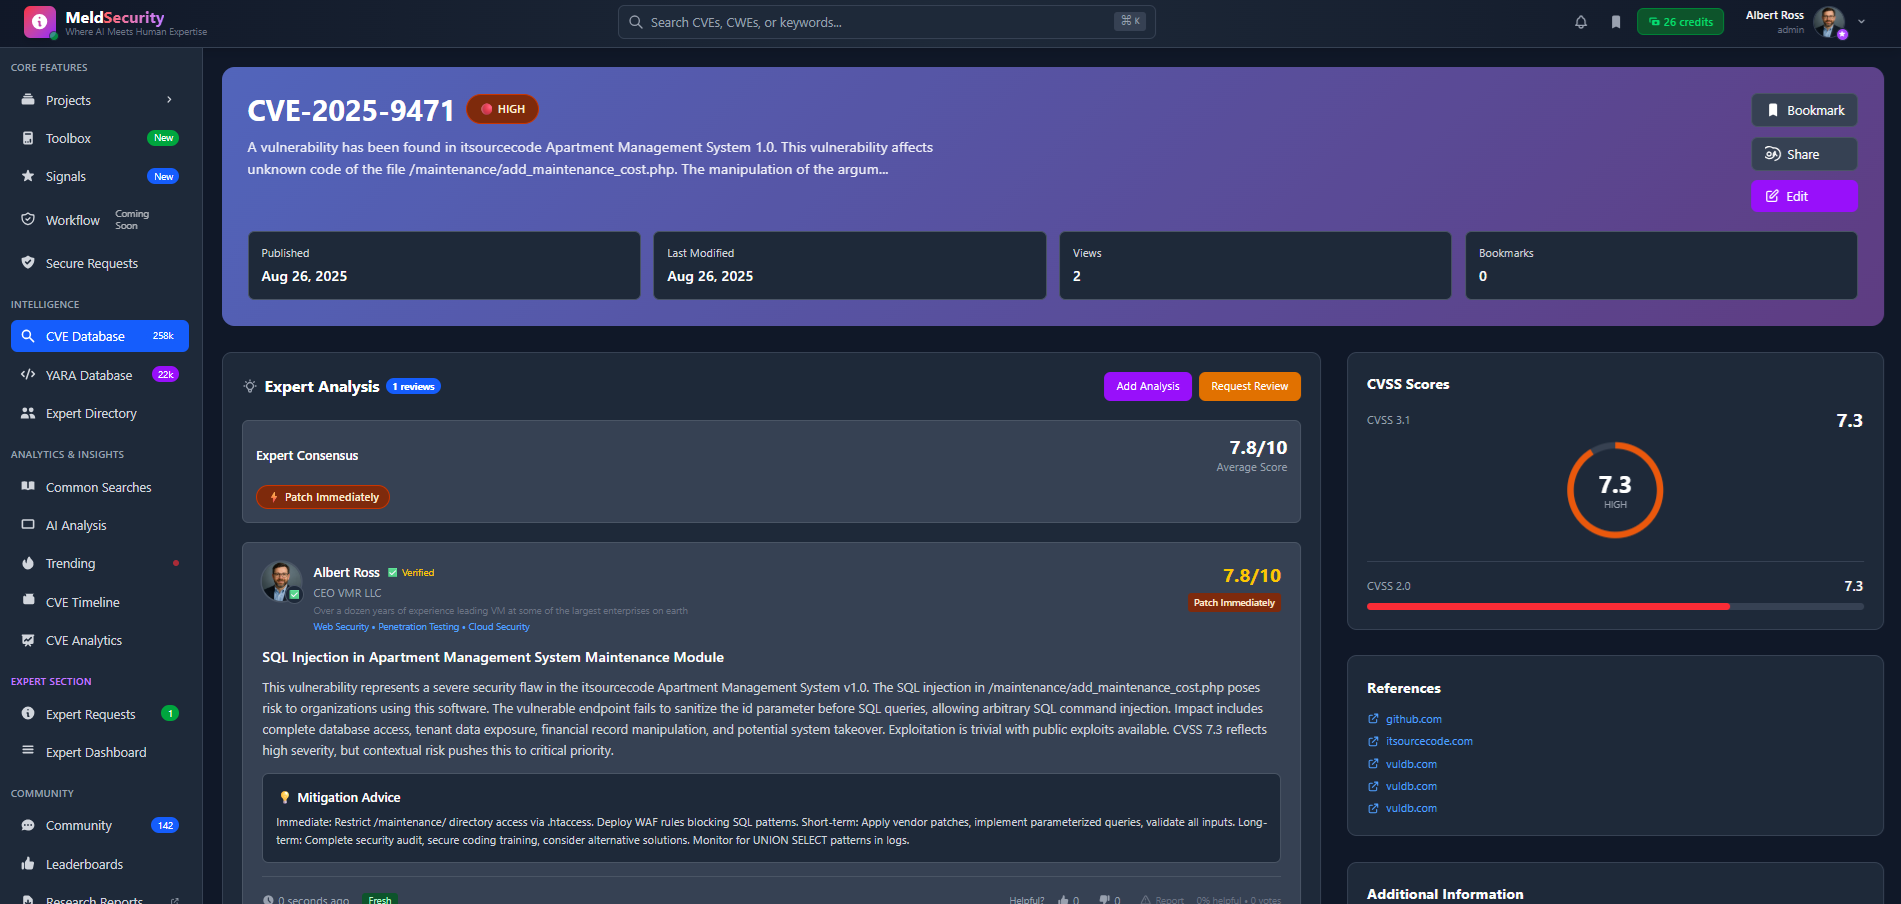Screen dimensions: 1901x904
Task: Open saved bookmarks icon in top bar
Action: pos(1616,22)
